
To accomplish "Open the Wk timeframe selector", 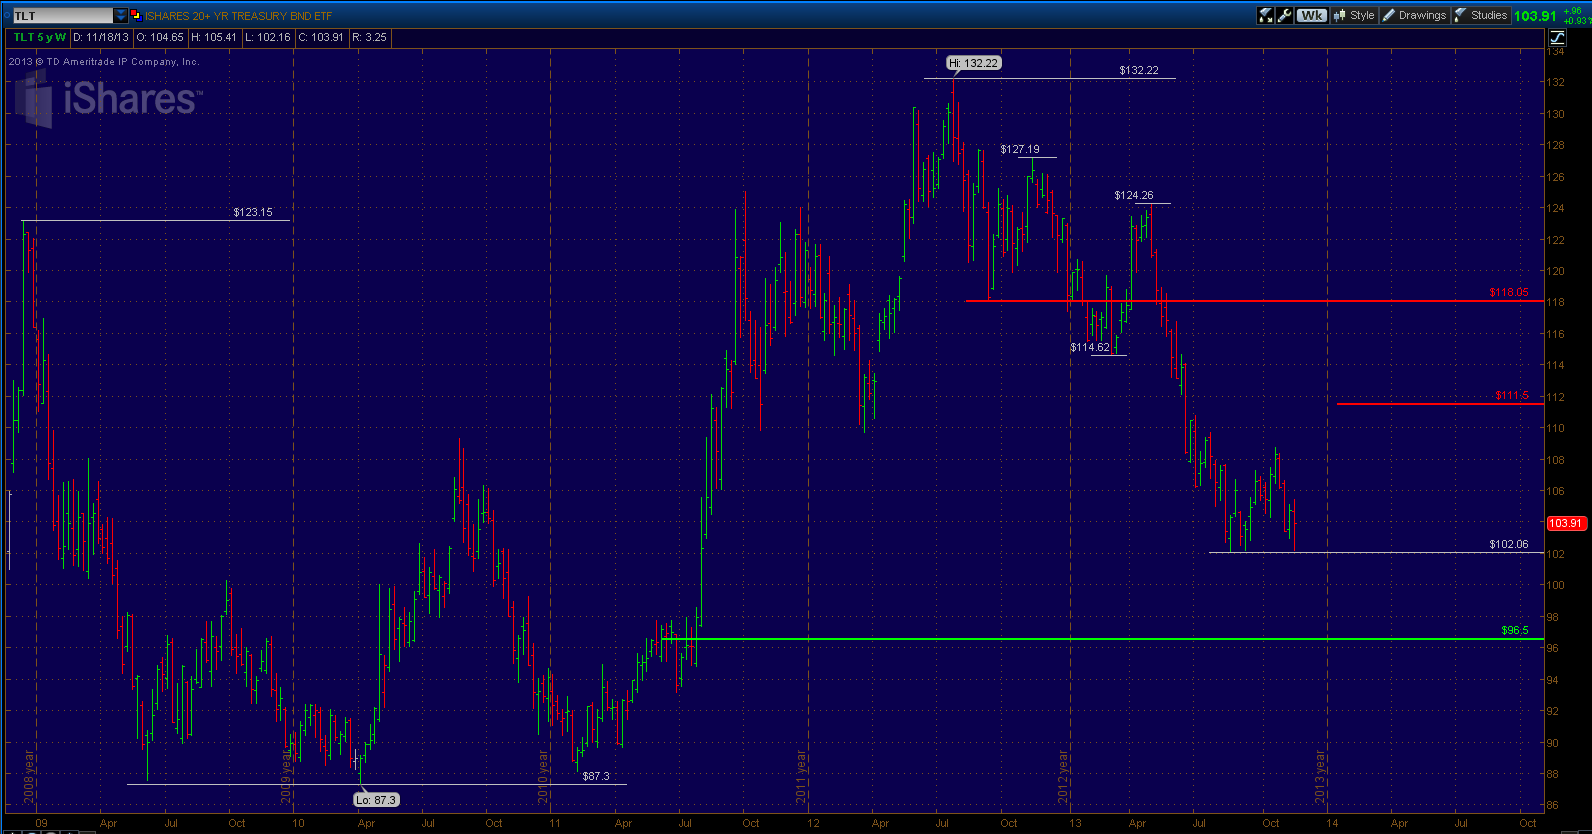I will tap(1311, 15).
